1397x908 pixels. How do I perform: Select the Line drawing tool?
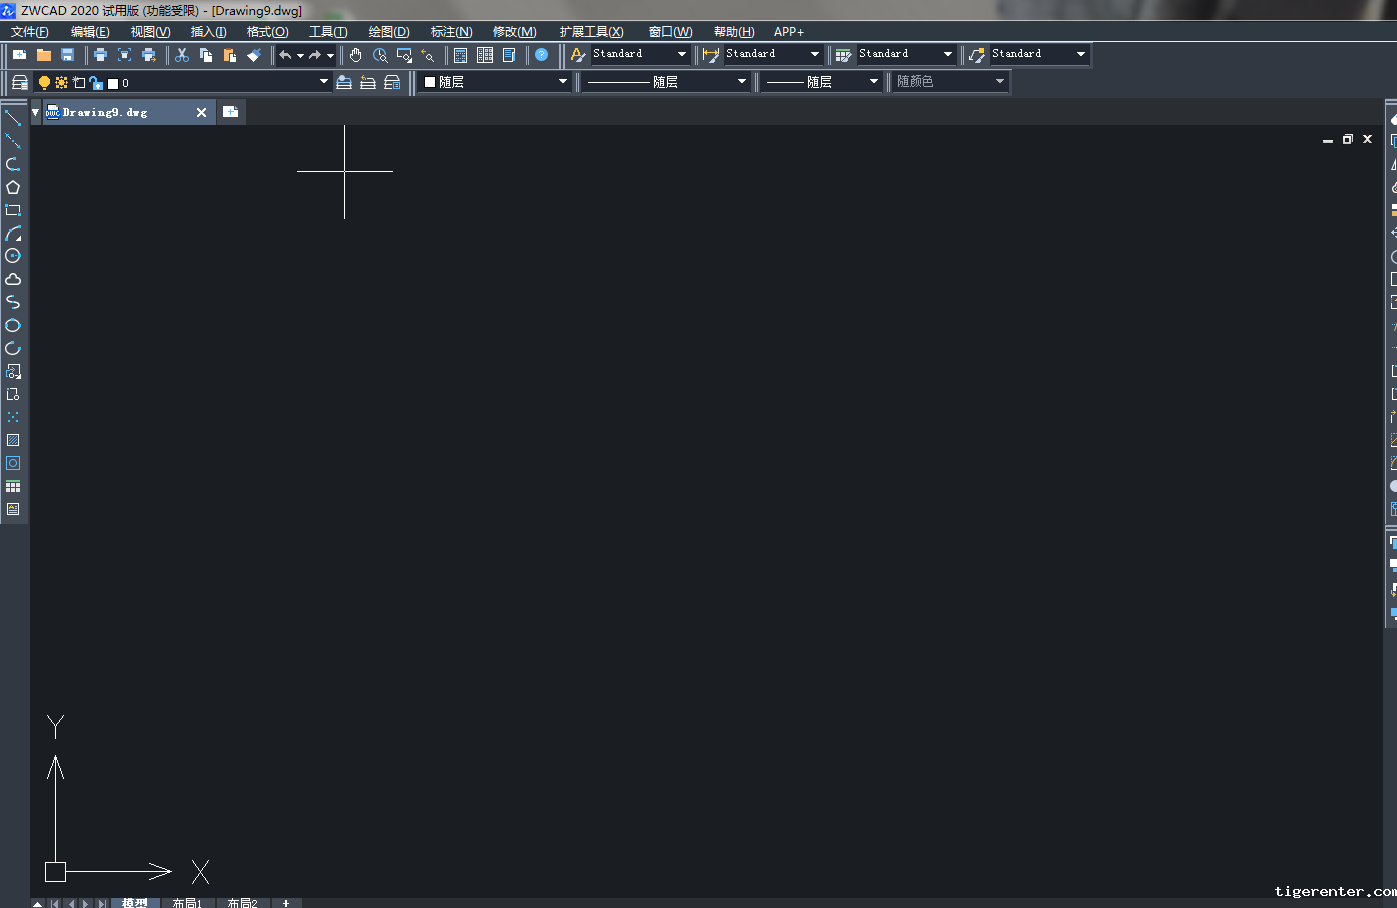[x=13, y=118]
